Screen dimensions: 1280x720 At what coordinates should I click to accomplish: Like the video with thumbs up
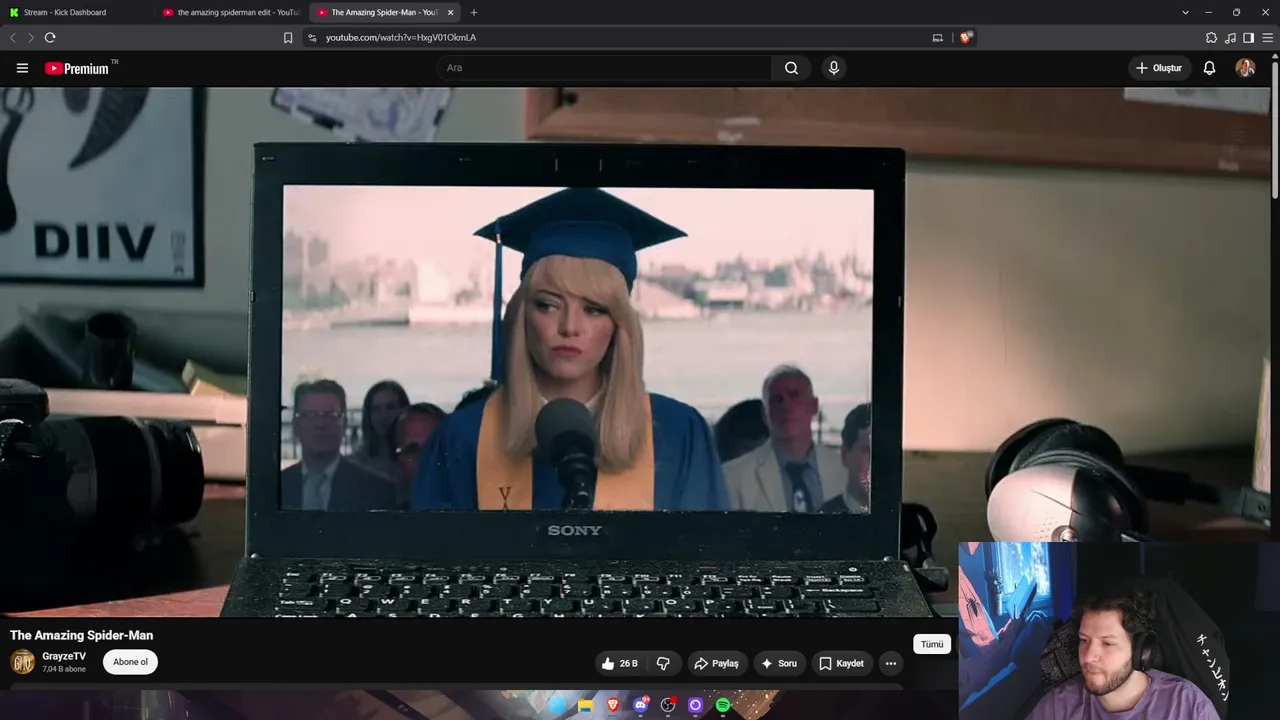pos(620,663)
